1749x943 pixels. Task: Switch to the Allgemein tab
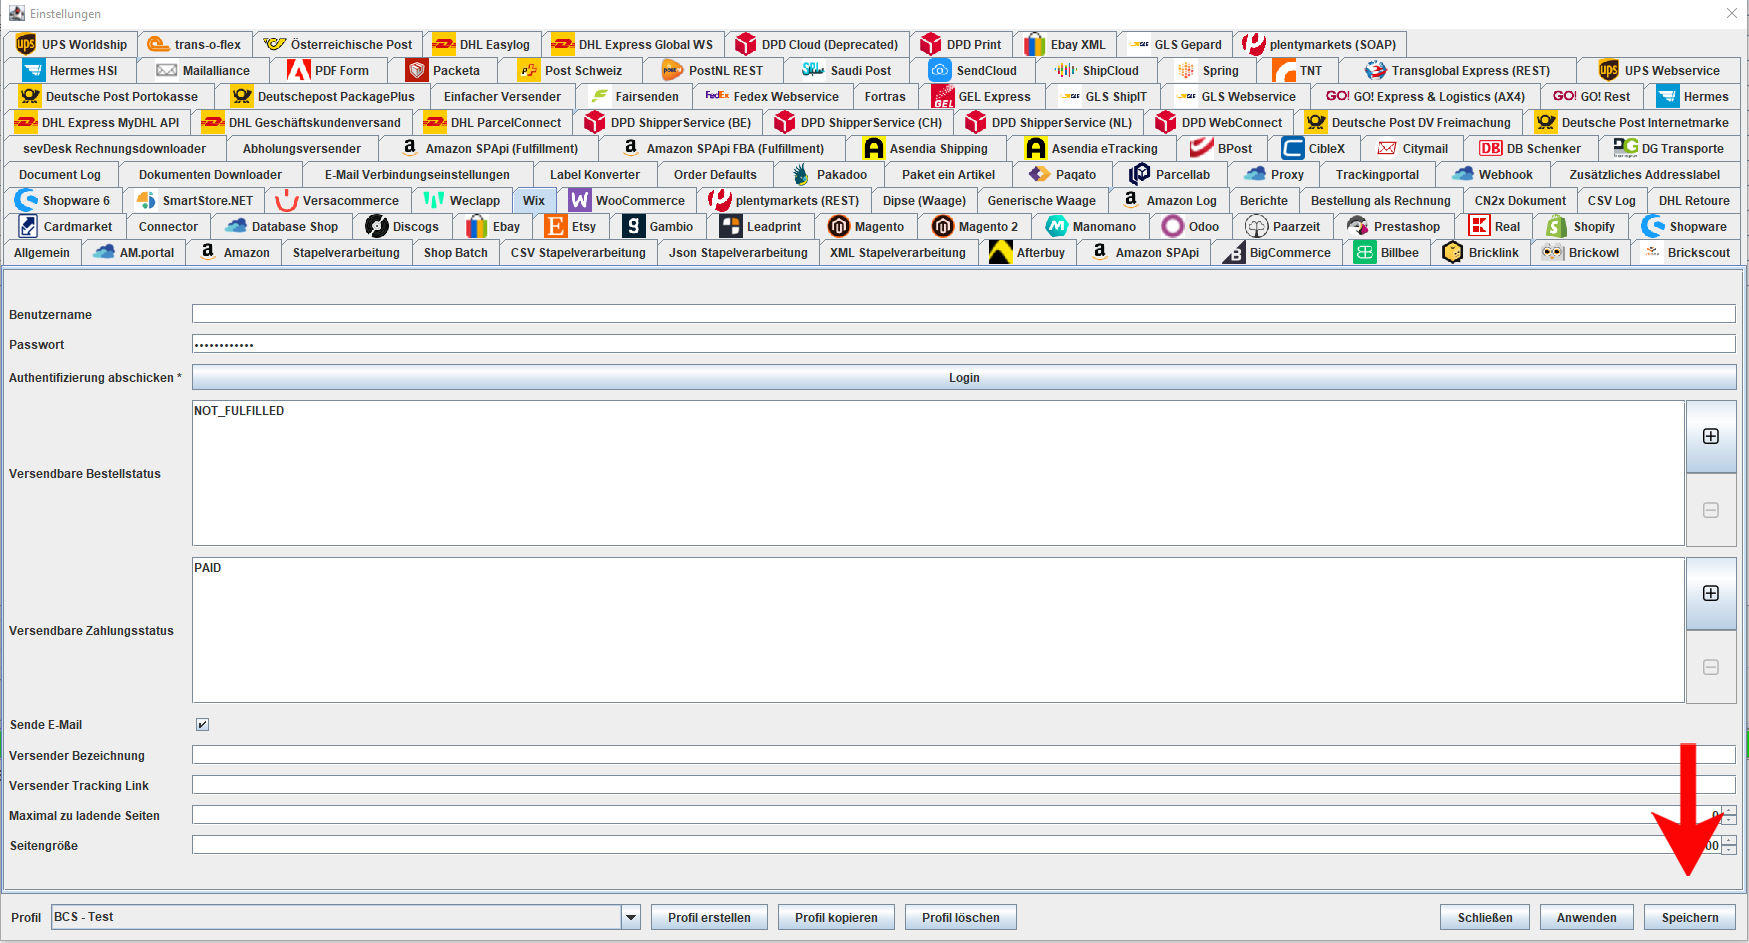(42, 252)
